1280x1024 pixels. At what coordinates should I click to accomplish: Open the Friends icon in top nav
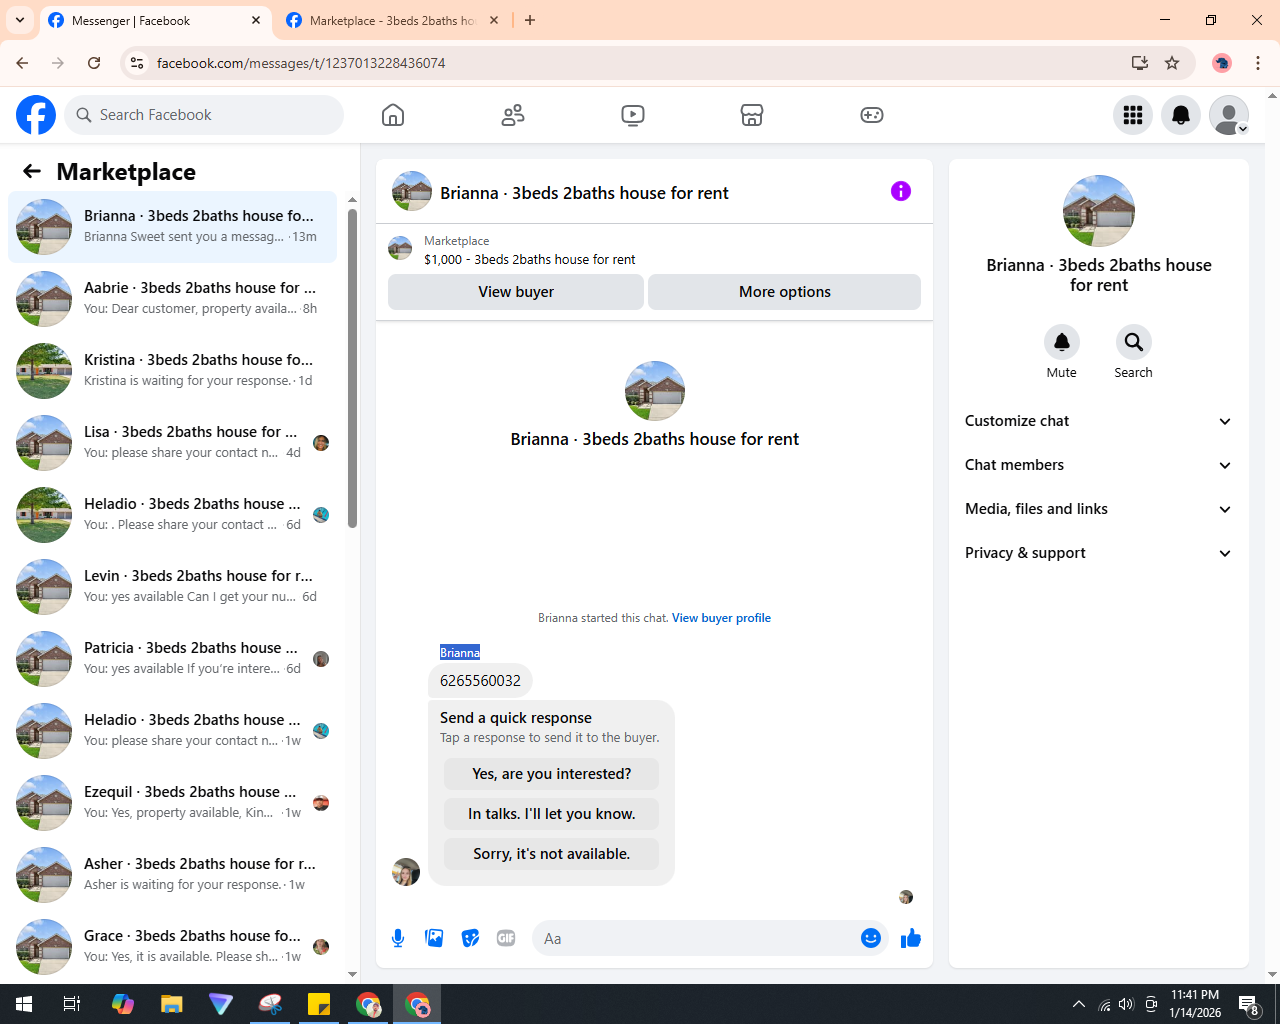coord(513,115)
